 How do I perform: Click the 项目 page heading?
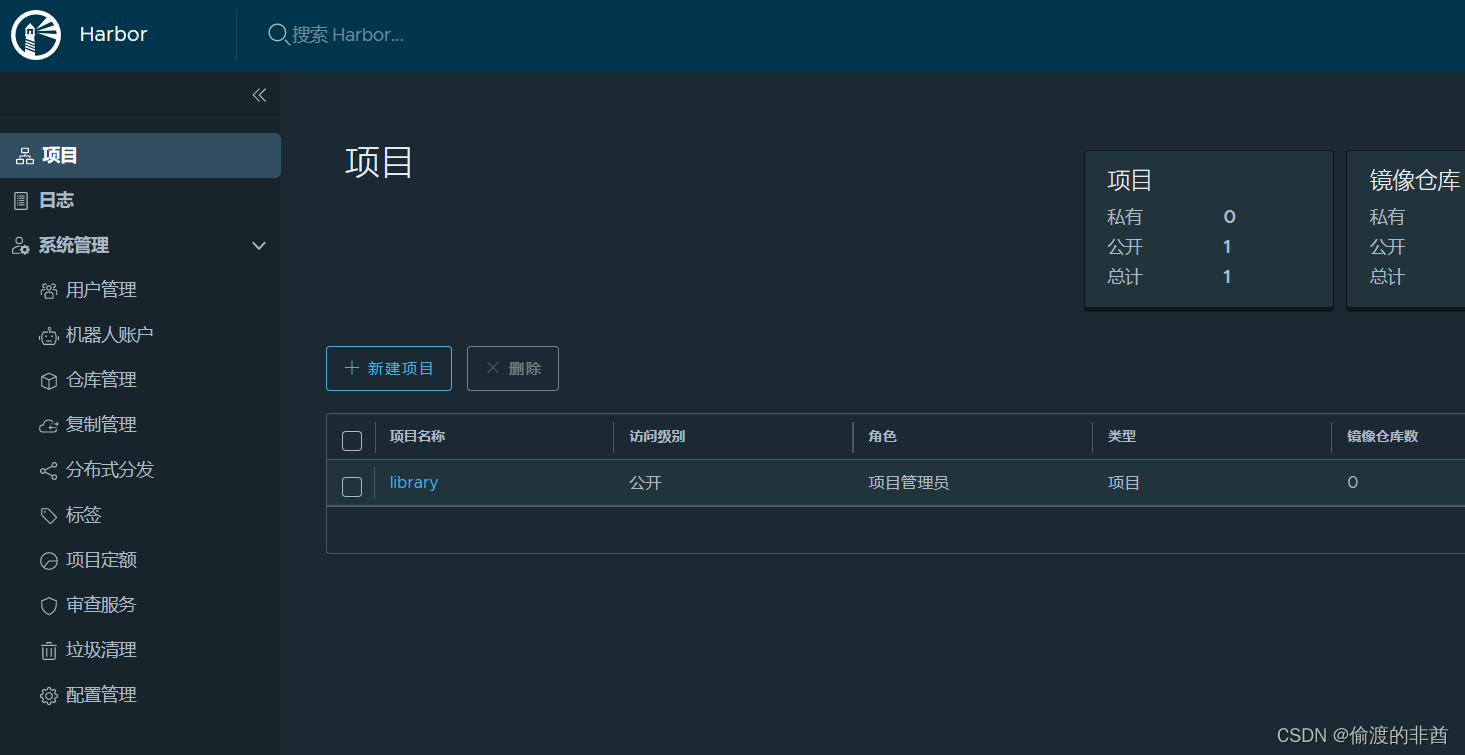(379, 162)
